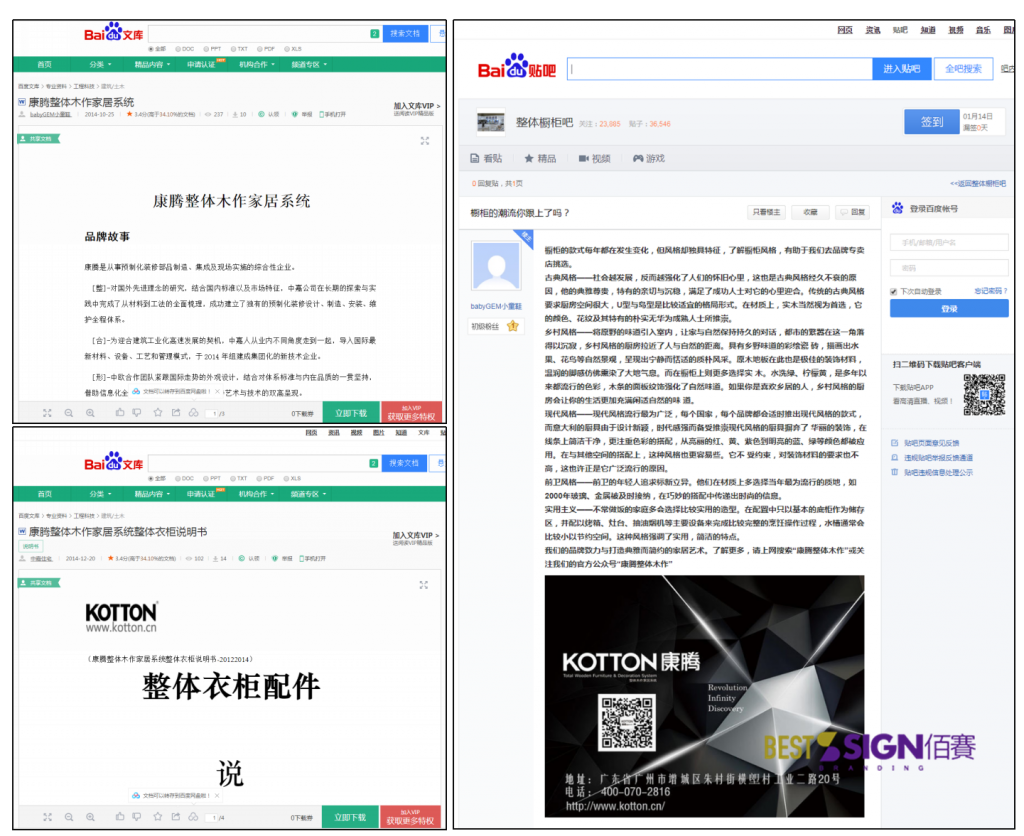Tieba QR code for downloading the app
1024x836 pixels.
pos(984,394)
